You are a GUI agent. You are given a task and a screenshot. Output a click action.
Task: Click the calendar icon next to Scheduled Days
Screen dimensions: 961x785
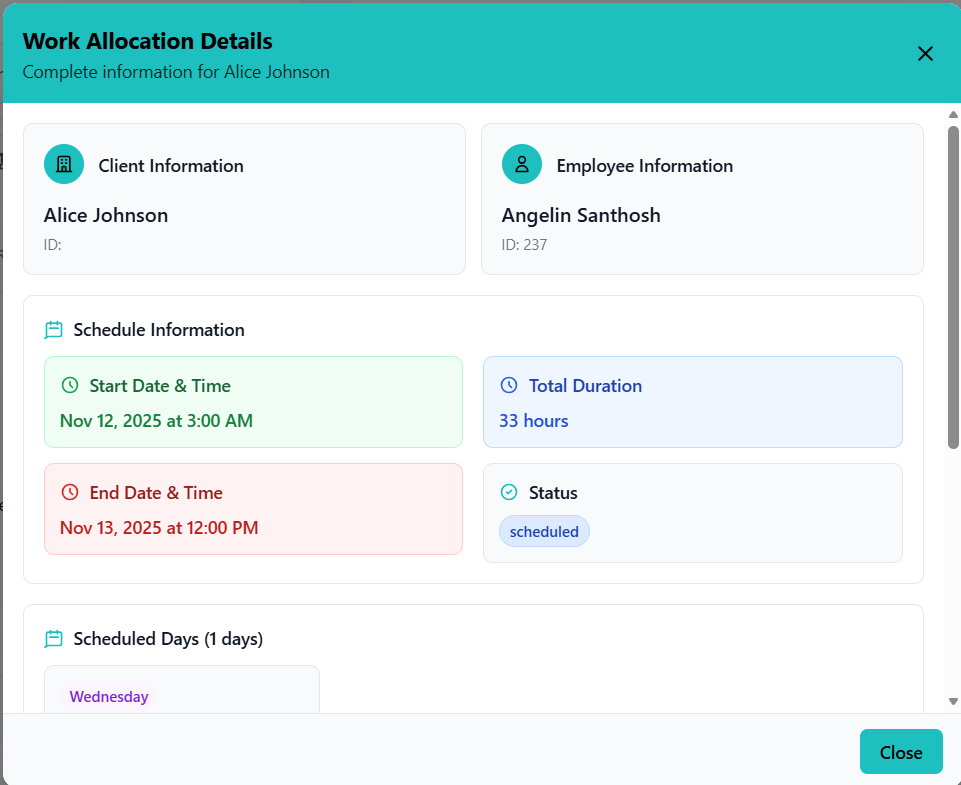click(54, 639)
